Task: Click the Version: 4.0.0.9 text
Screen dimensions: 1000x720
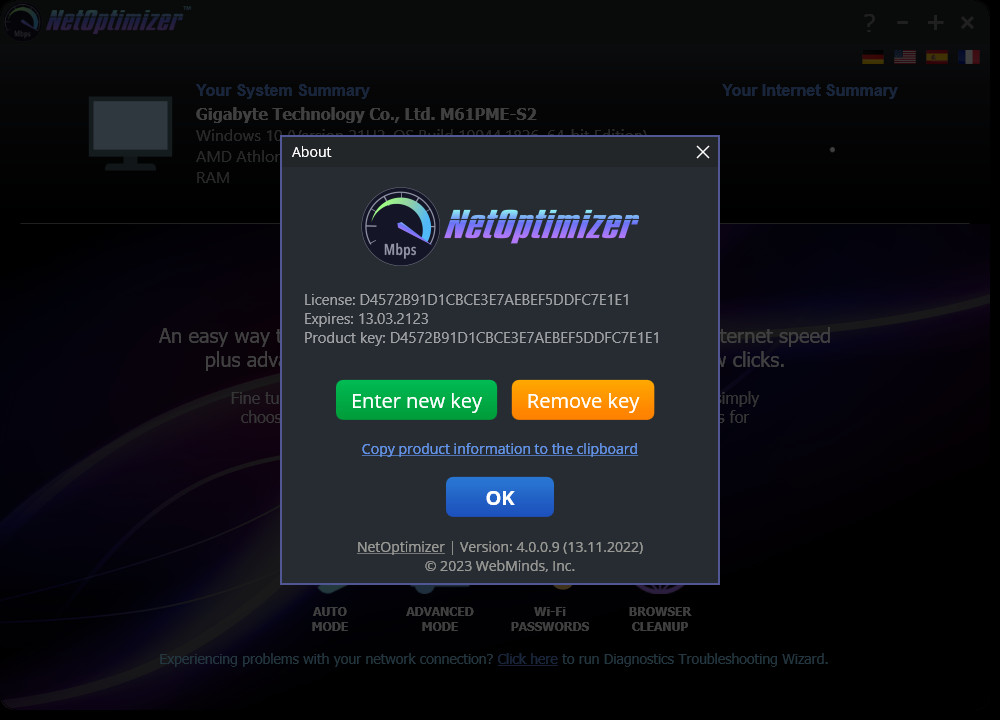Action: tap(551, 547)
